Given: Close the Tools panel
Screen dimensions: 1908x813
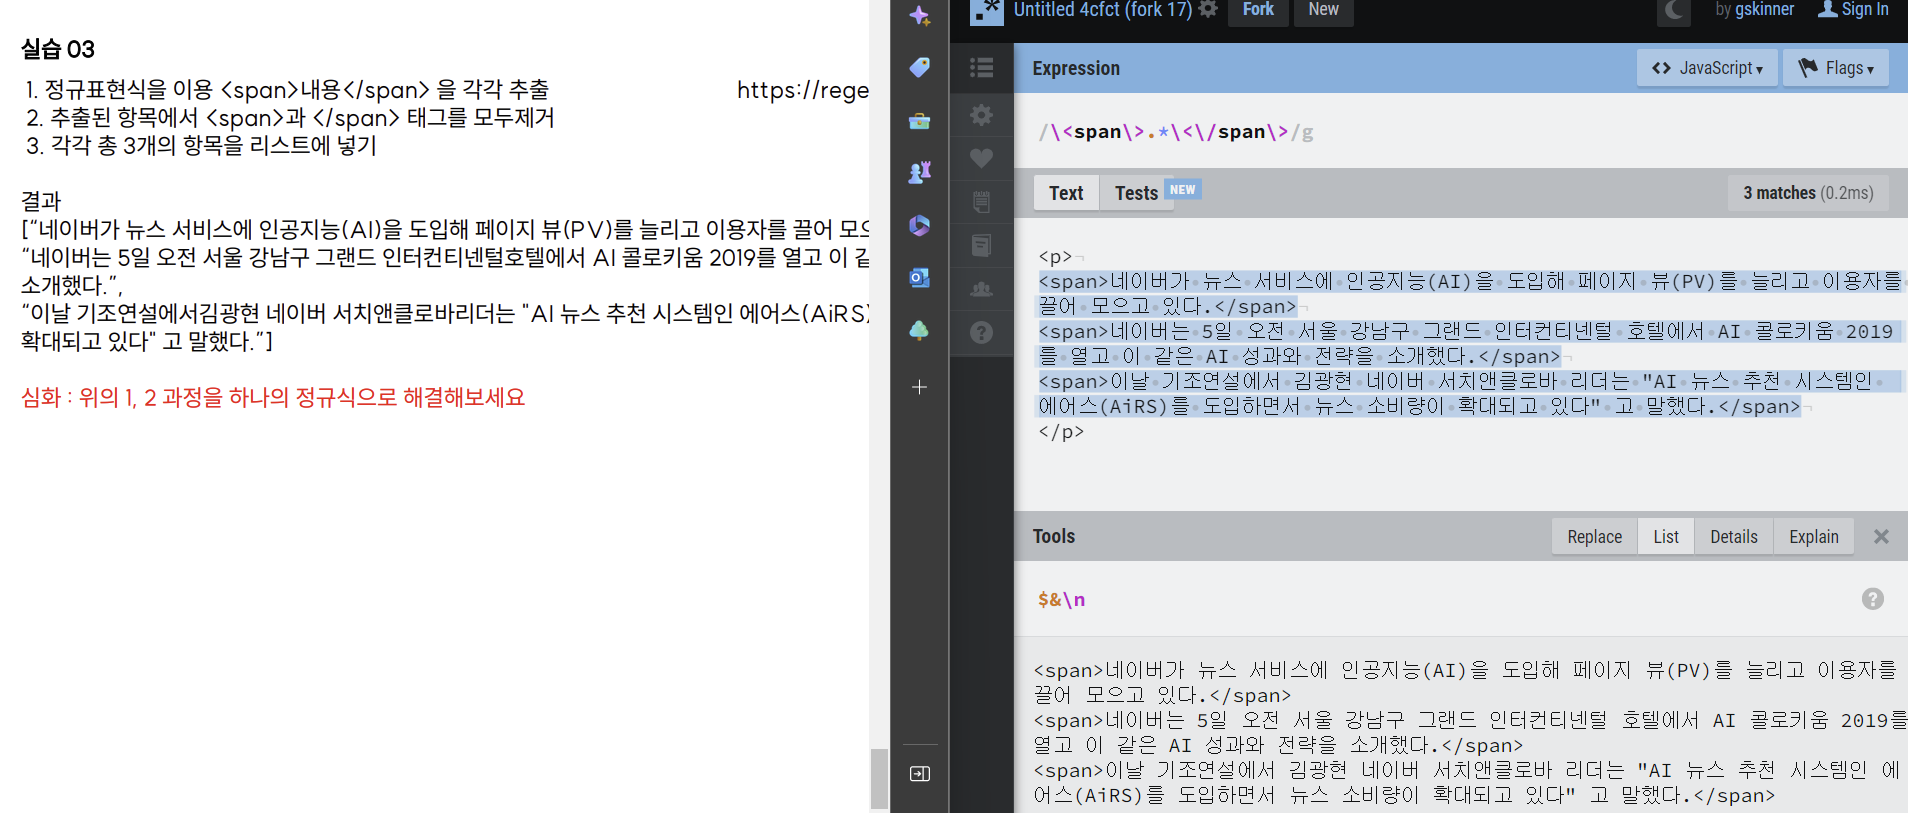Looking at the screenshot, I should coord(1881,537).
